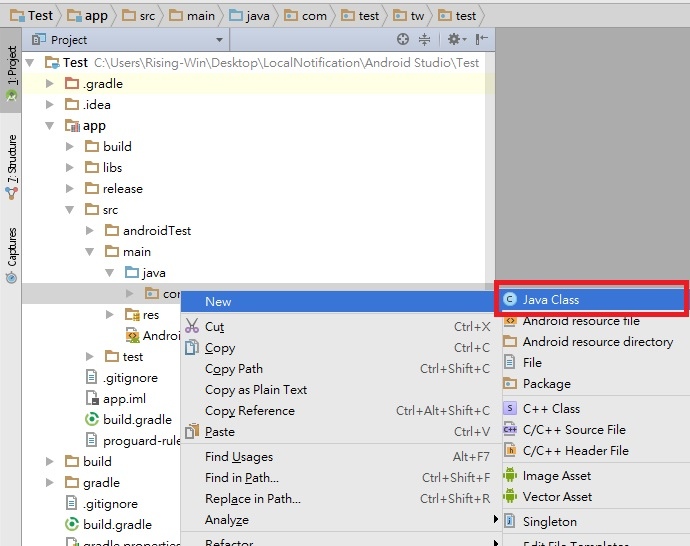Choose Copy in the context menu
This screenshot has width=690, height=546.
click(338, 348)
